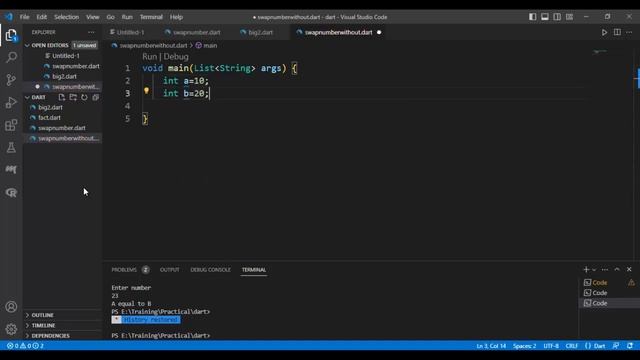This screenshot has height=360, width=640.
Task: Click New Folder icon in DART section
Action: (73, 97)
